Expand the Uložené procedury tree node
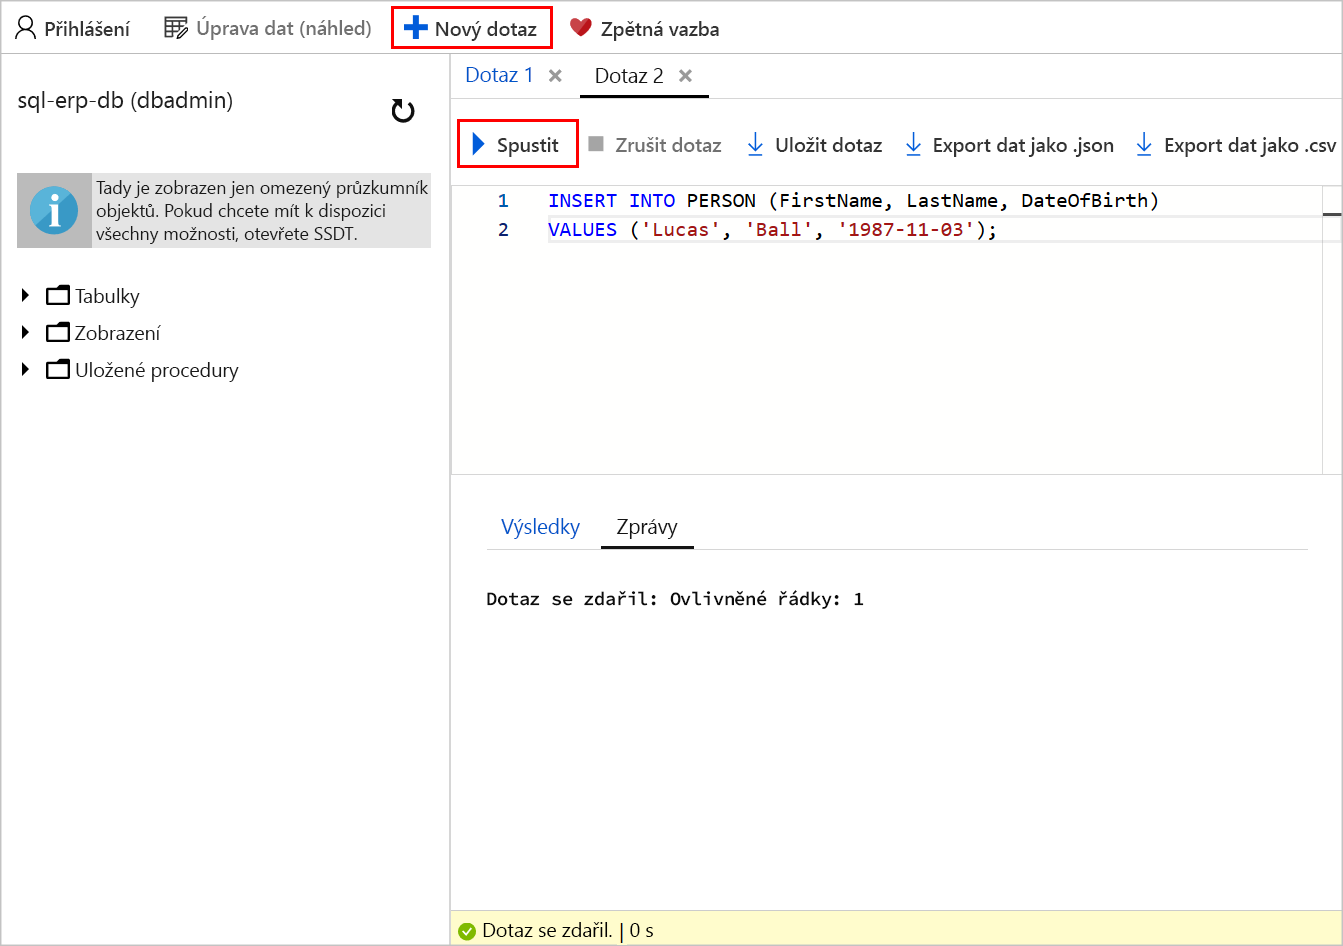The width and height of the screenshot is (1343, 946). 26,370
